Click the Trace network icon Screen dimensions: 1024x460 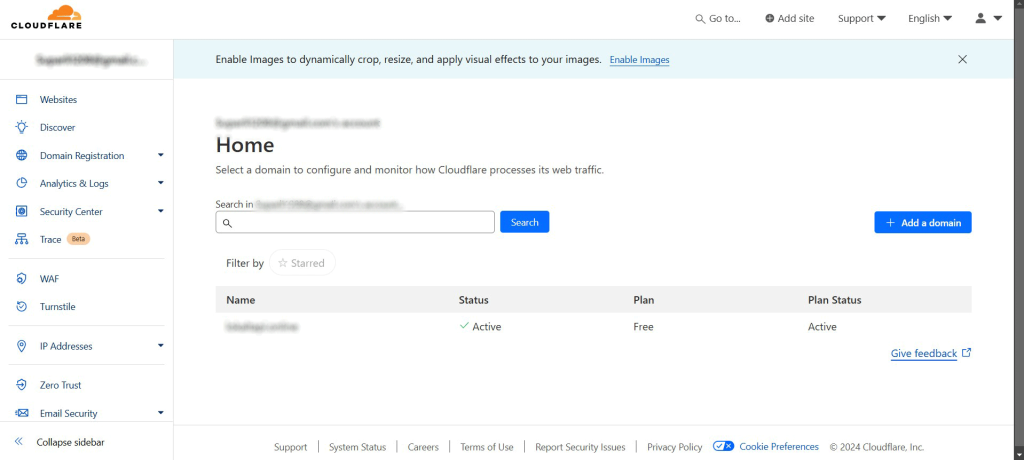(21, 240)
